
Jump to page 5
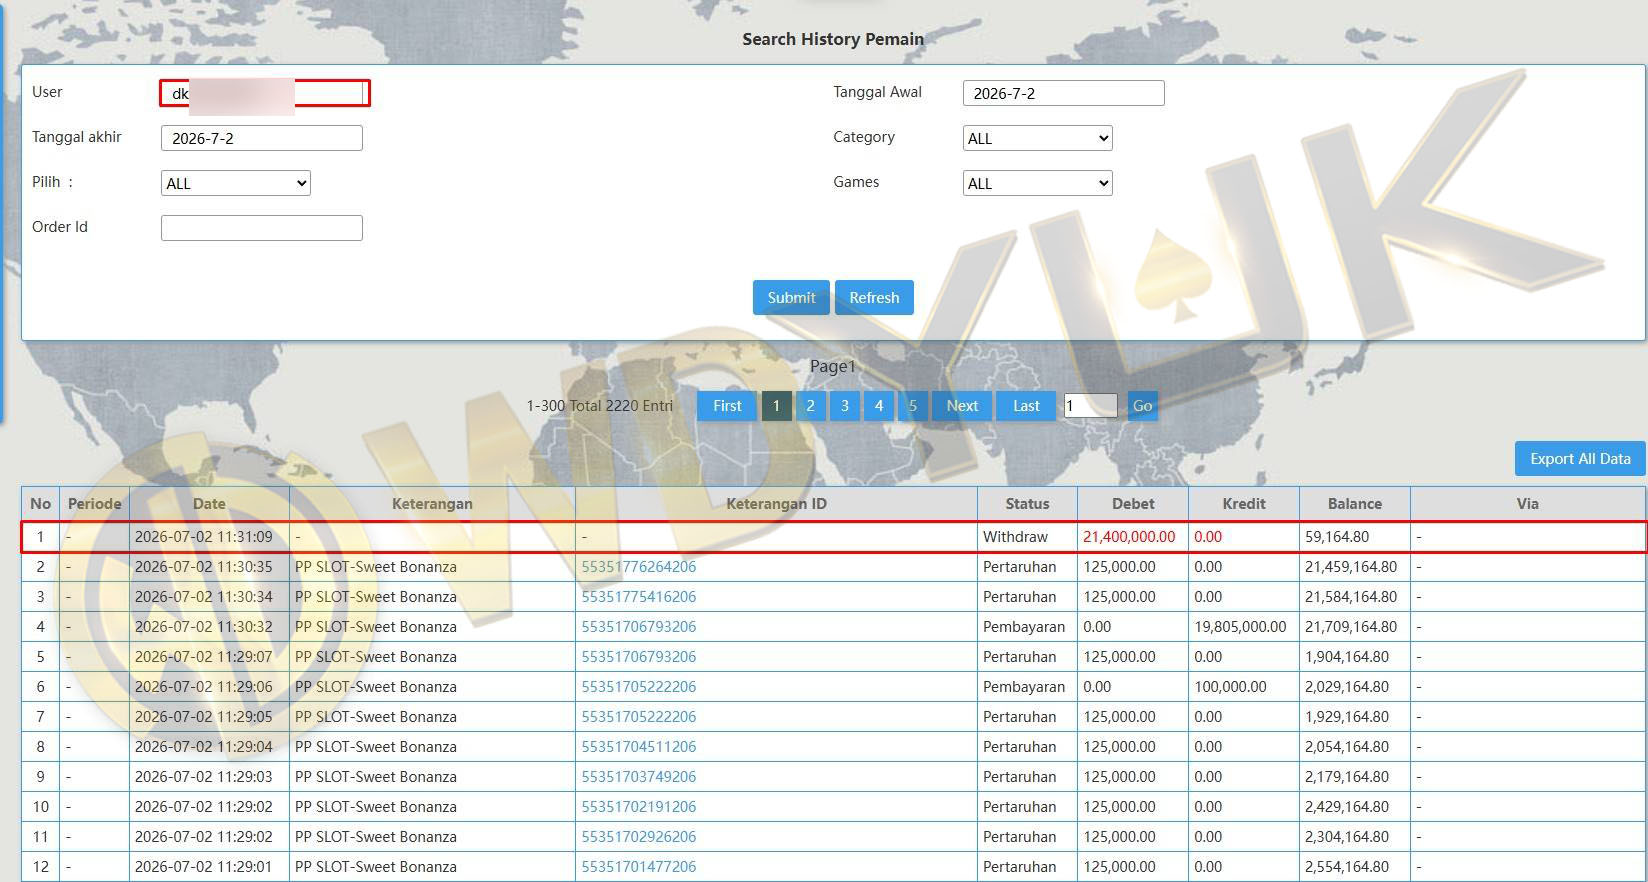coord(913,406)
